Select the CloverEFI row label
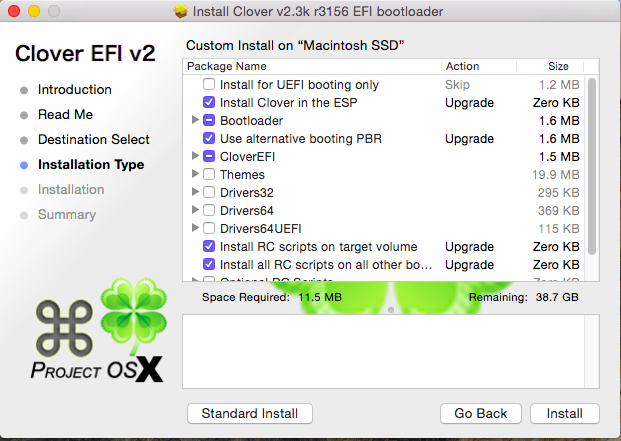The image size is (621, 441). point(248,157)
